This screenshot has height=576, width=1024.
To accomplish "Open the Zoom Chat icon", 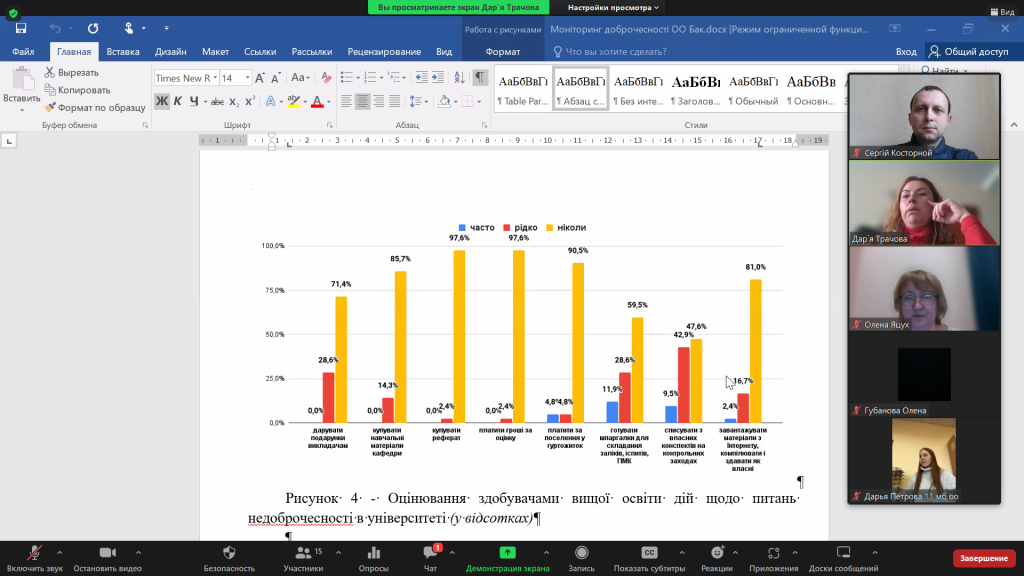I will coord(431,553).
